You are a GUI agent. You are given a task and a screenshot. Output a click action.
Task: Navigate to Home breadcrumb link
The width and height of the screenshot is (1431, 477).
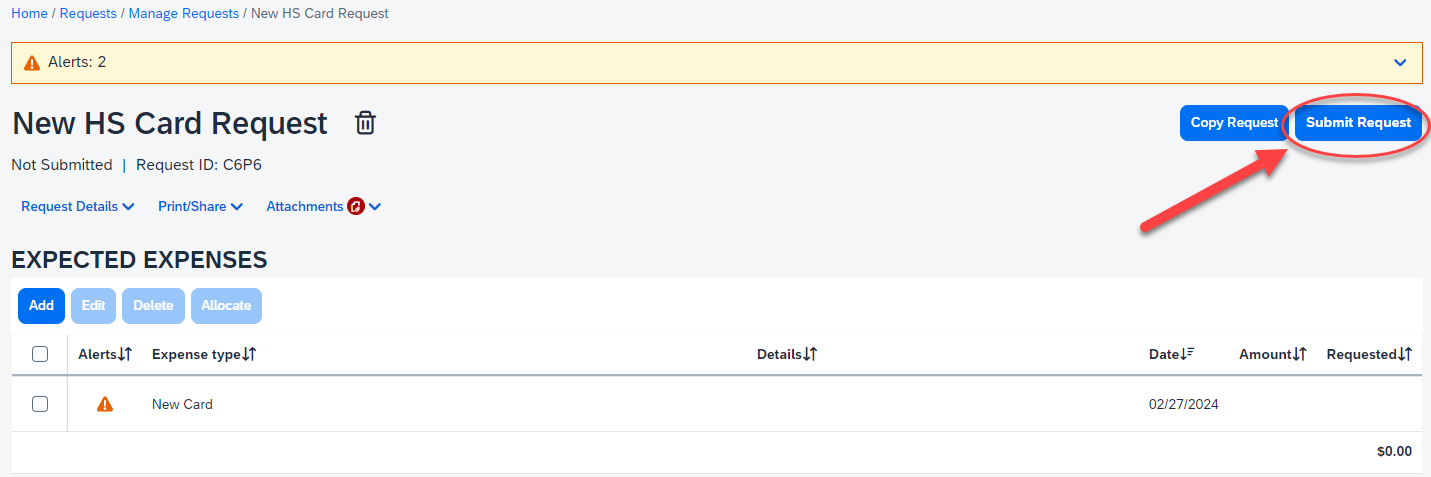tap(29, 13)
